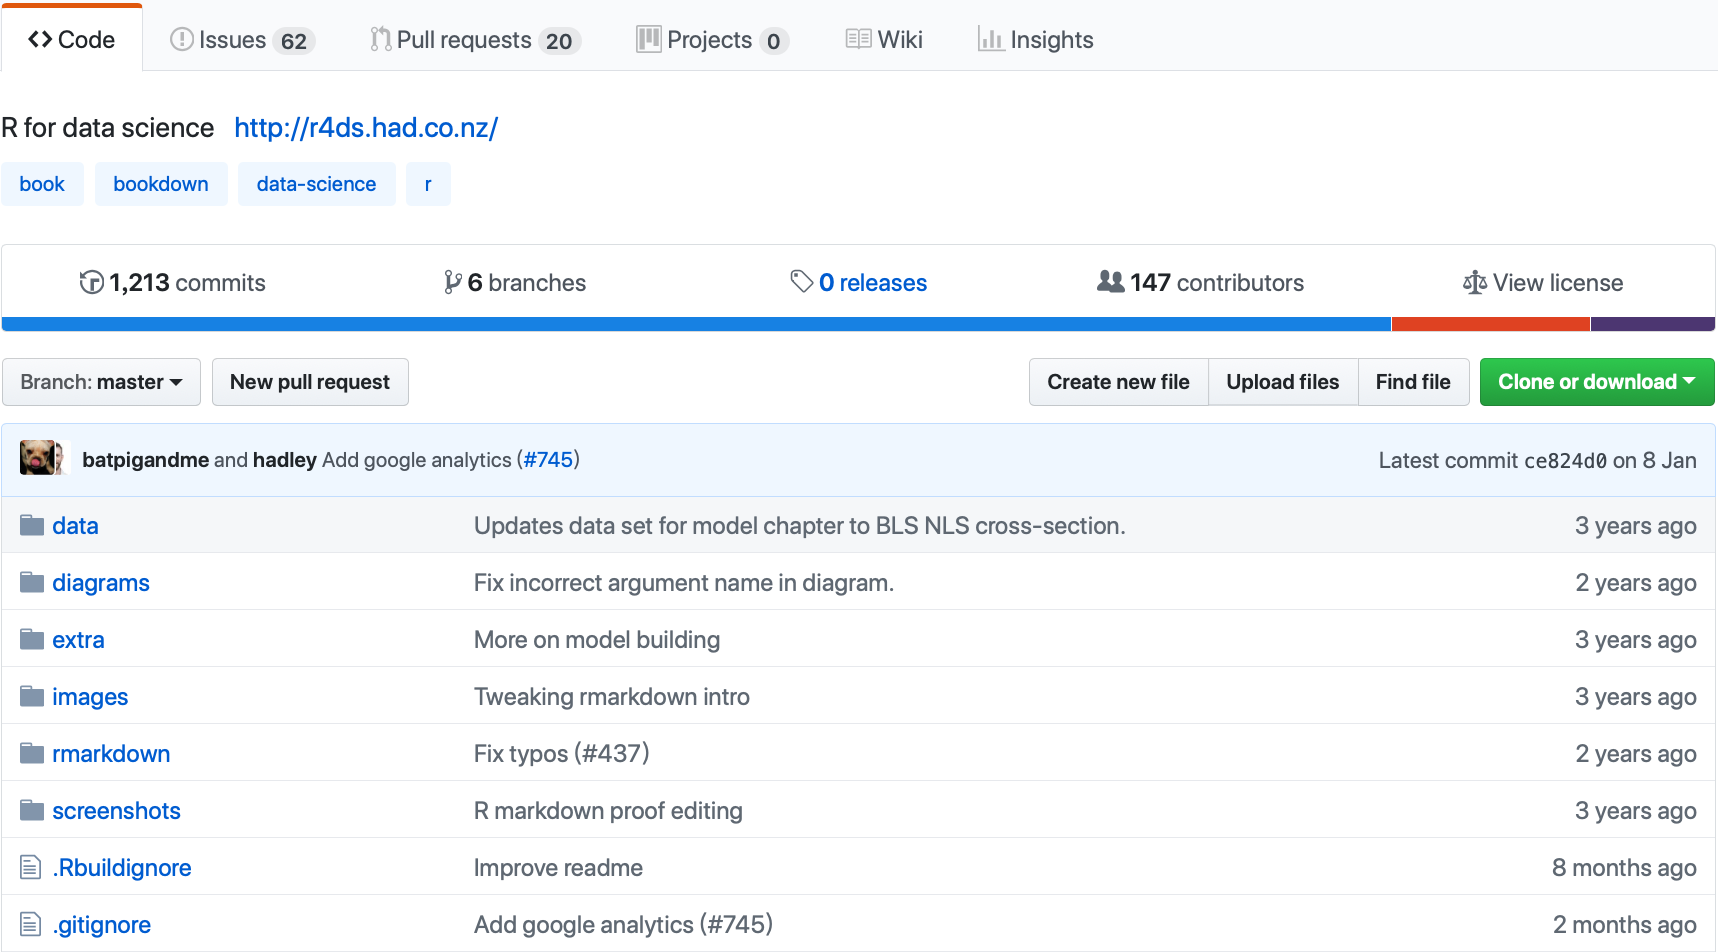Click the releases tag icon
1718x952 pixels.
click(x=801, y=282)
